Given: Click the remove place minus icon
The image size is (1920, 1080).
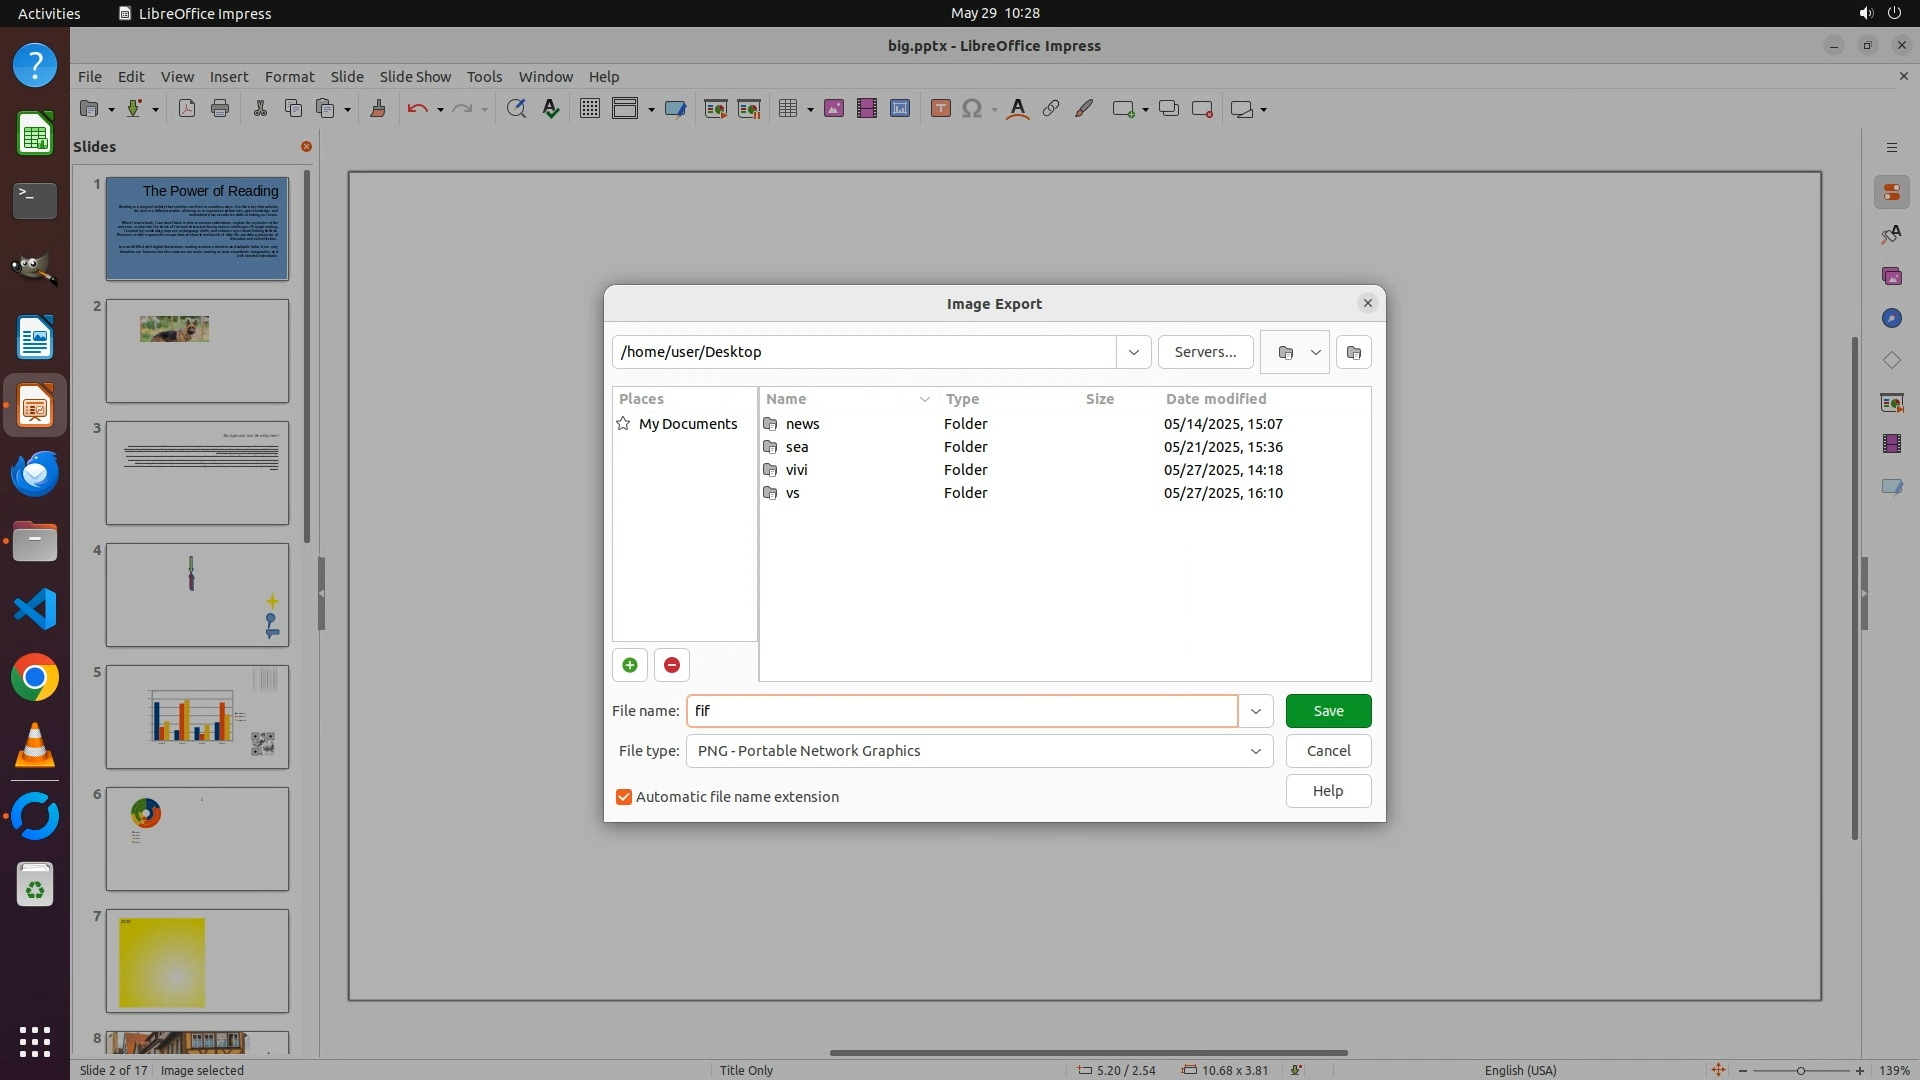Looking at the screenshot, I should (672, 665).
